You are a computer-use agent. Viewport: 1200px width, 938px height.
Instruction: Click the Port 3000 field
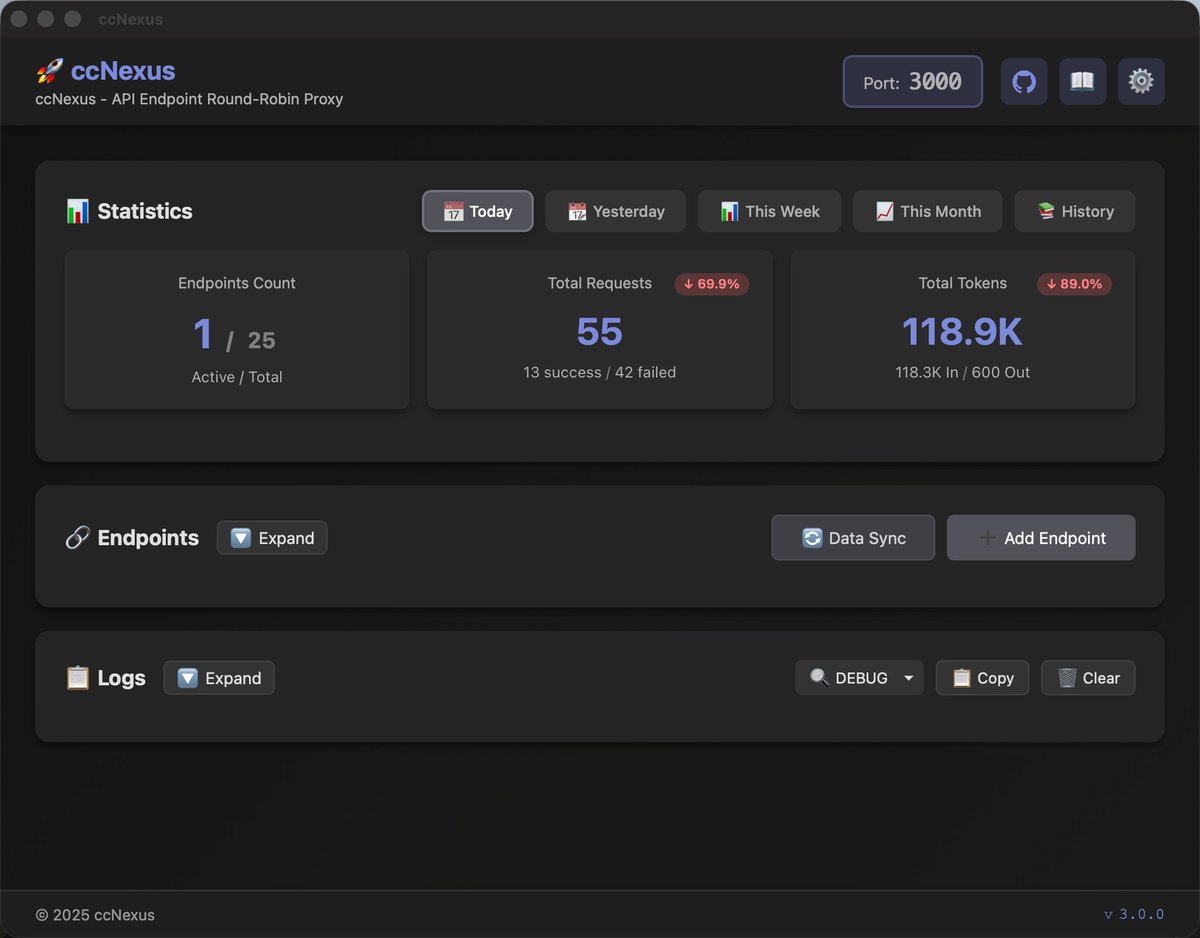tap(913, 81)
